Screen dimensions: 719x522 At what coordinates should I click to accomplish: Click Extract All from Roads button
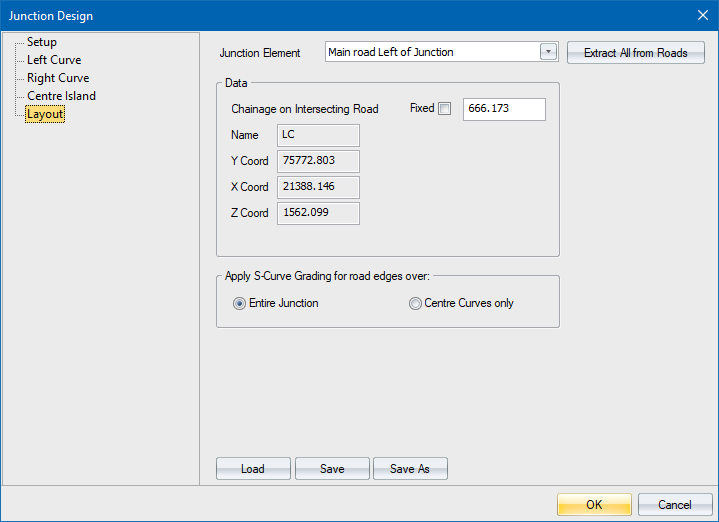click(635, 52)
